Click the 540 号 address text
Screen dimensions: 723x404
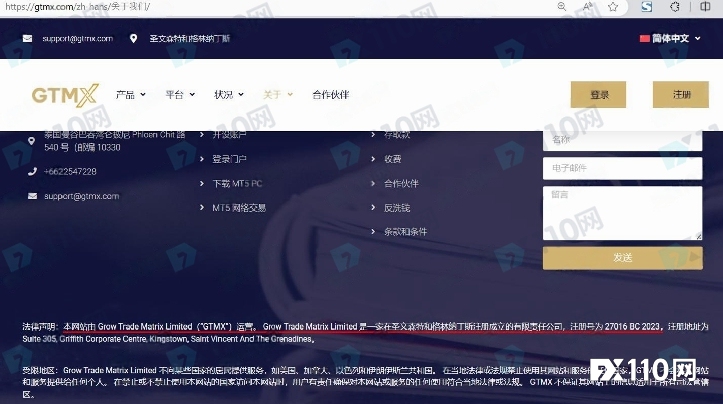[82, 148]
